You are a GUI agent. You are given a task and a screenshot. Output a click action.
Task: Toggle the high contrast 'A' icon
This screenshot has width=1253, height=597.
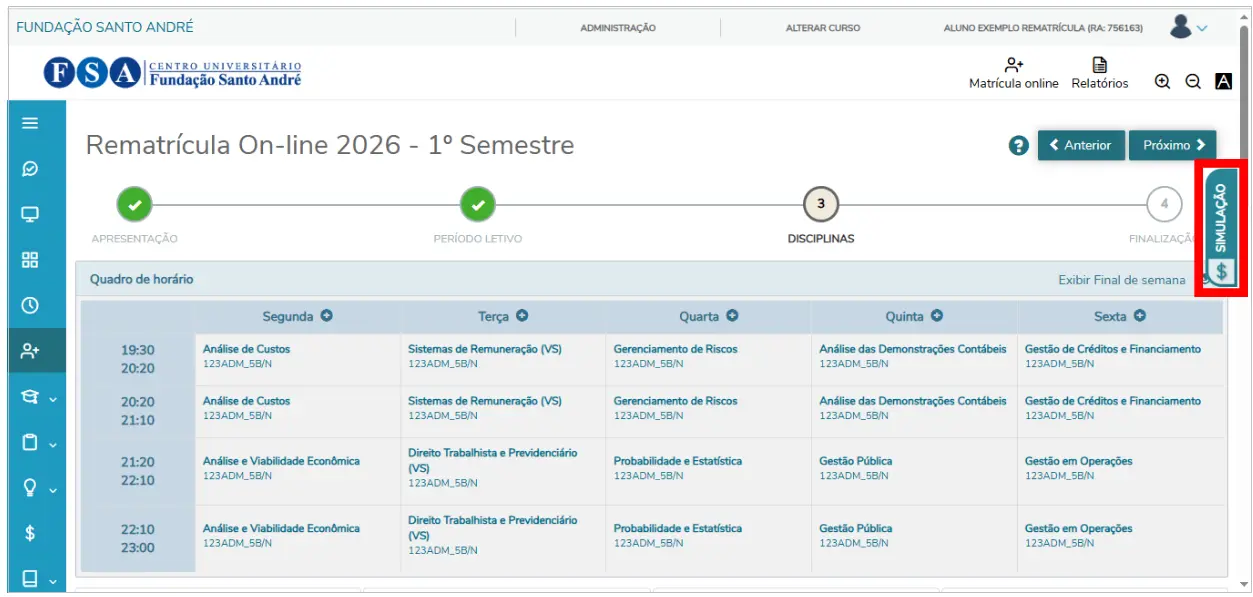[1223, 82]
